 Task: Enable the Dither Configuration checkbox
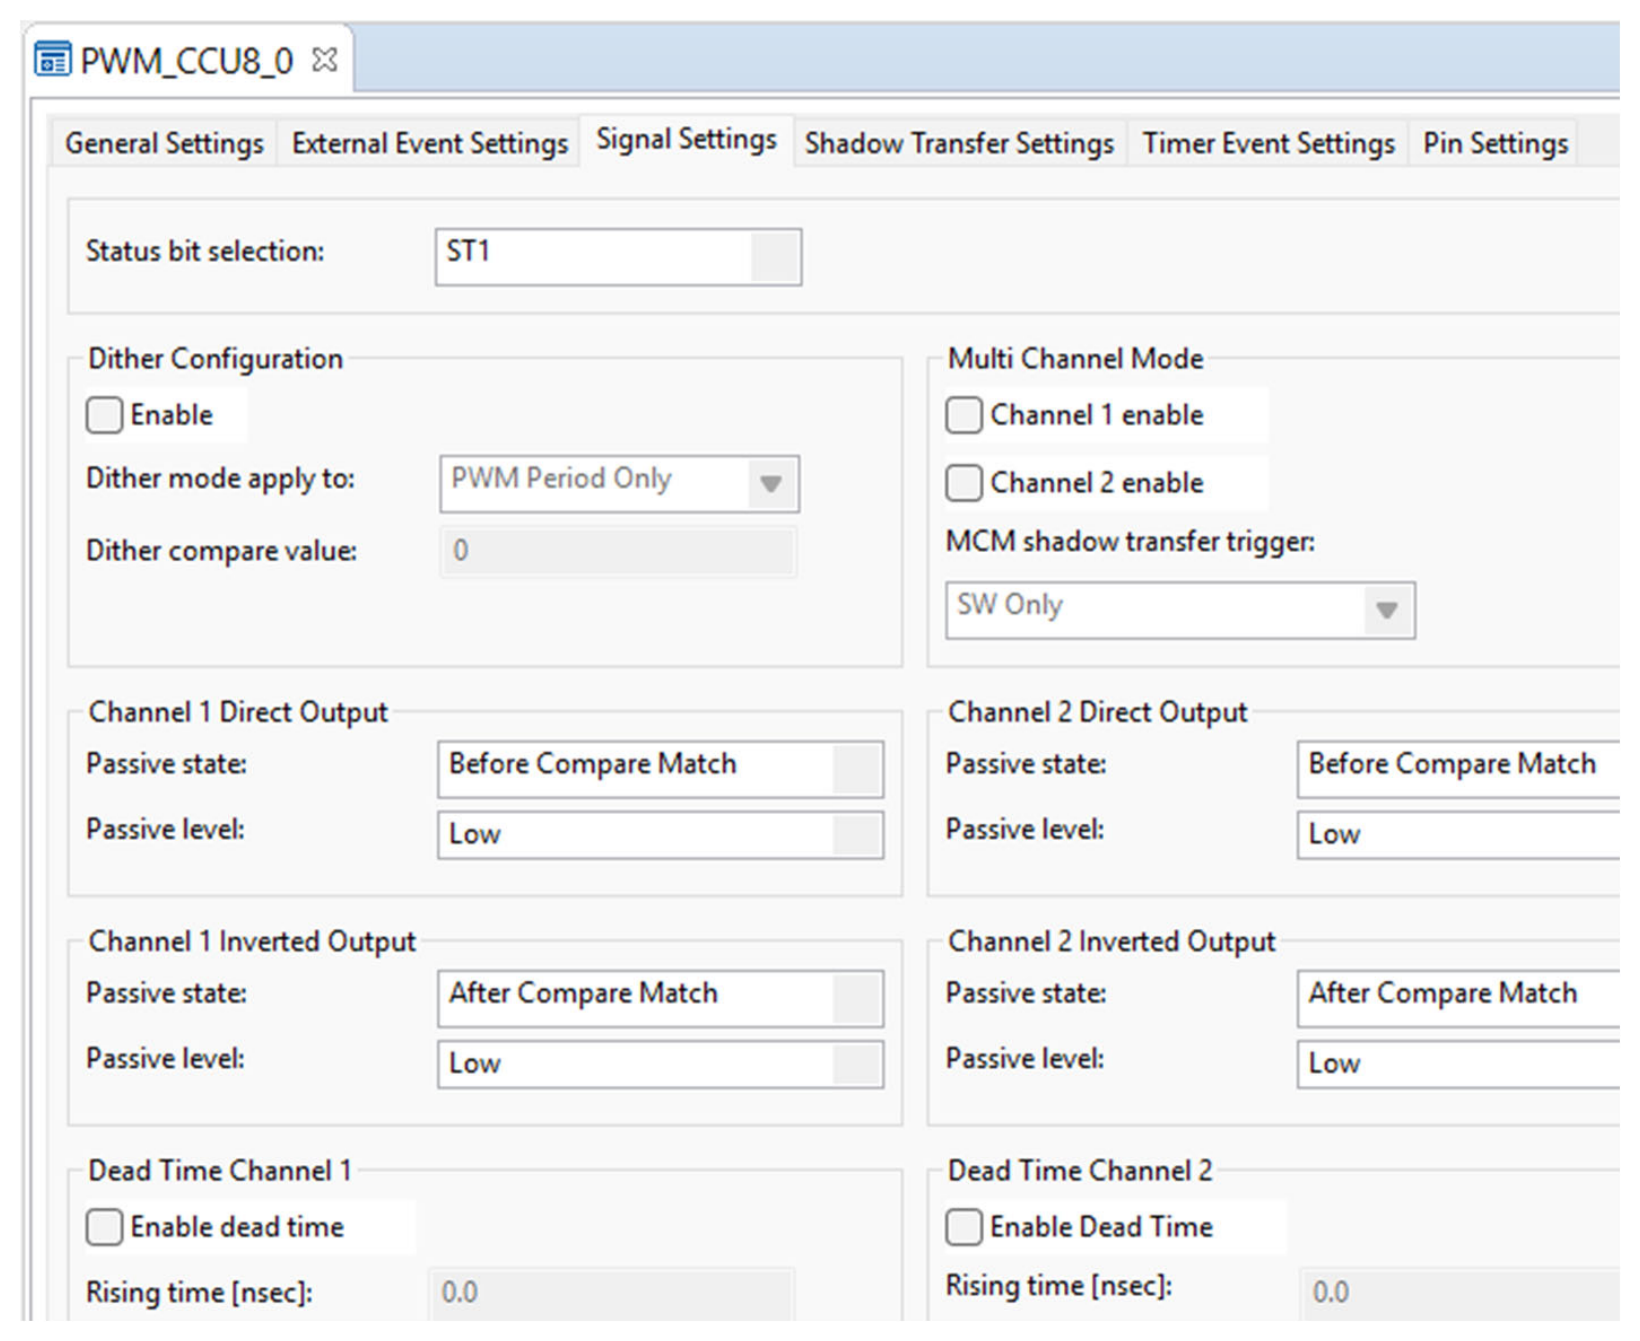[104, 415]
